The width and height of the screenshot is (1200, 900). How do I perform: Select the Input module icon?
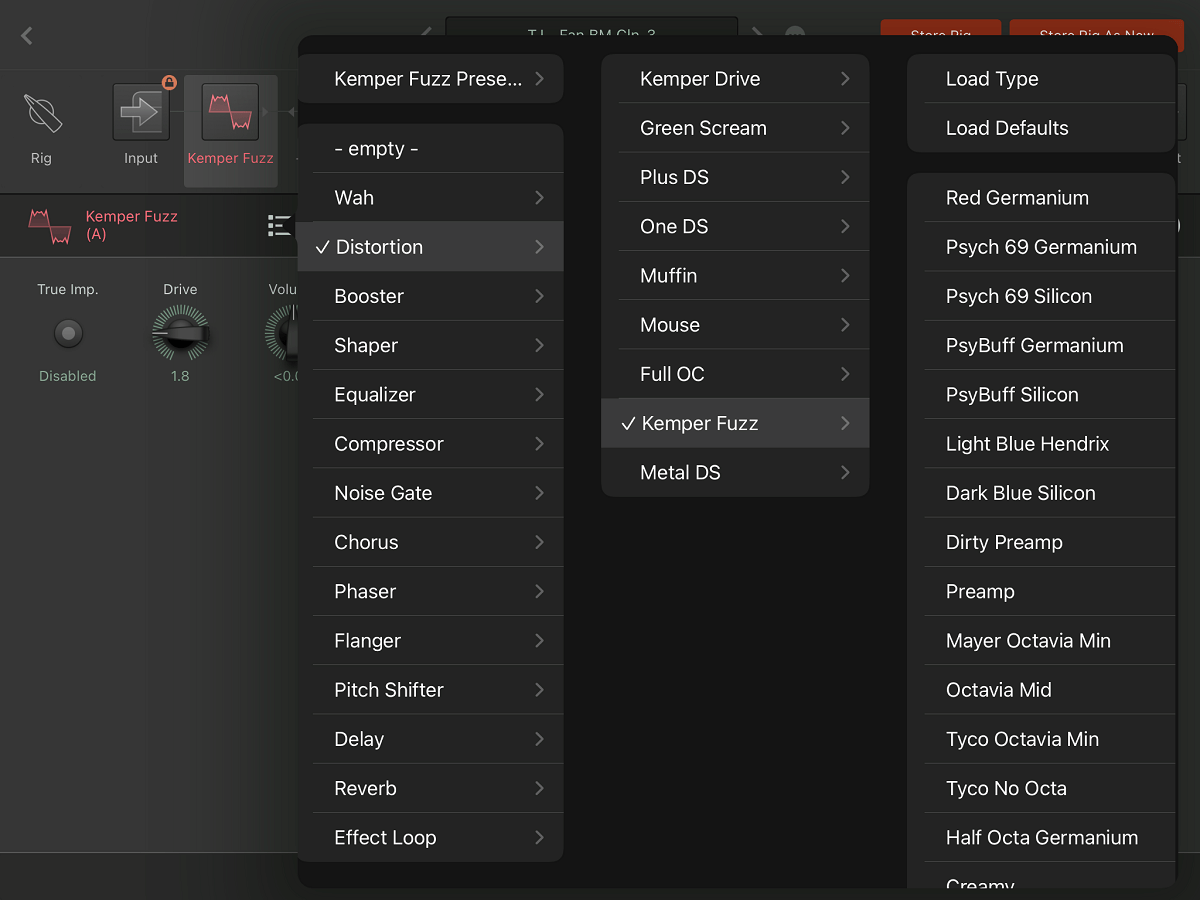[141, 112]
